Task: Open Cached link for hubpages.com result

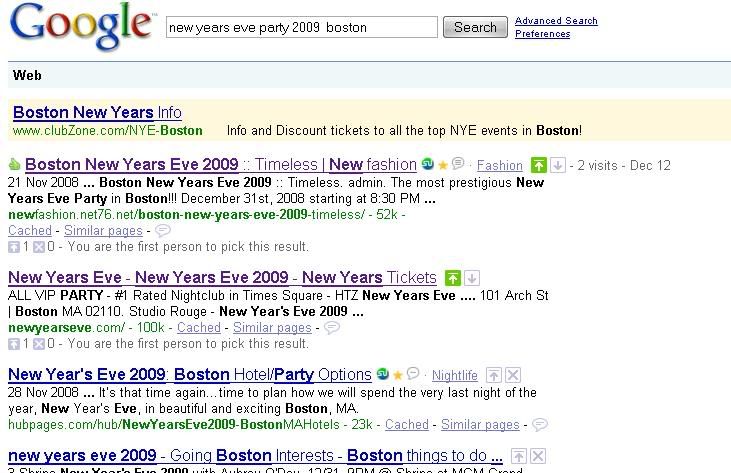Action: coord(407,425)
